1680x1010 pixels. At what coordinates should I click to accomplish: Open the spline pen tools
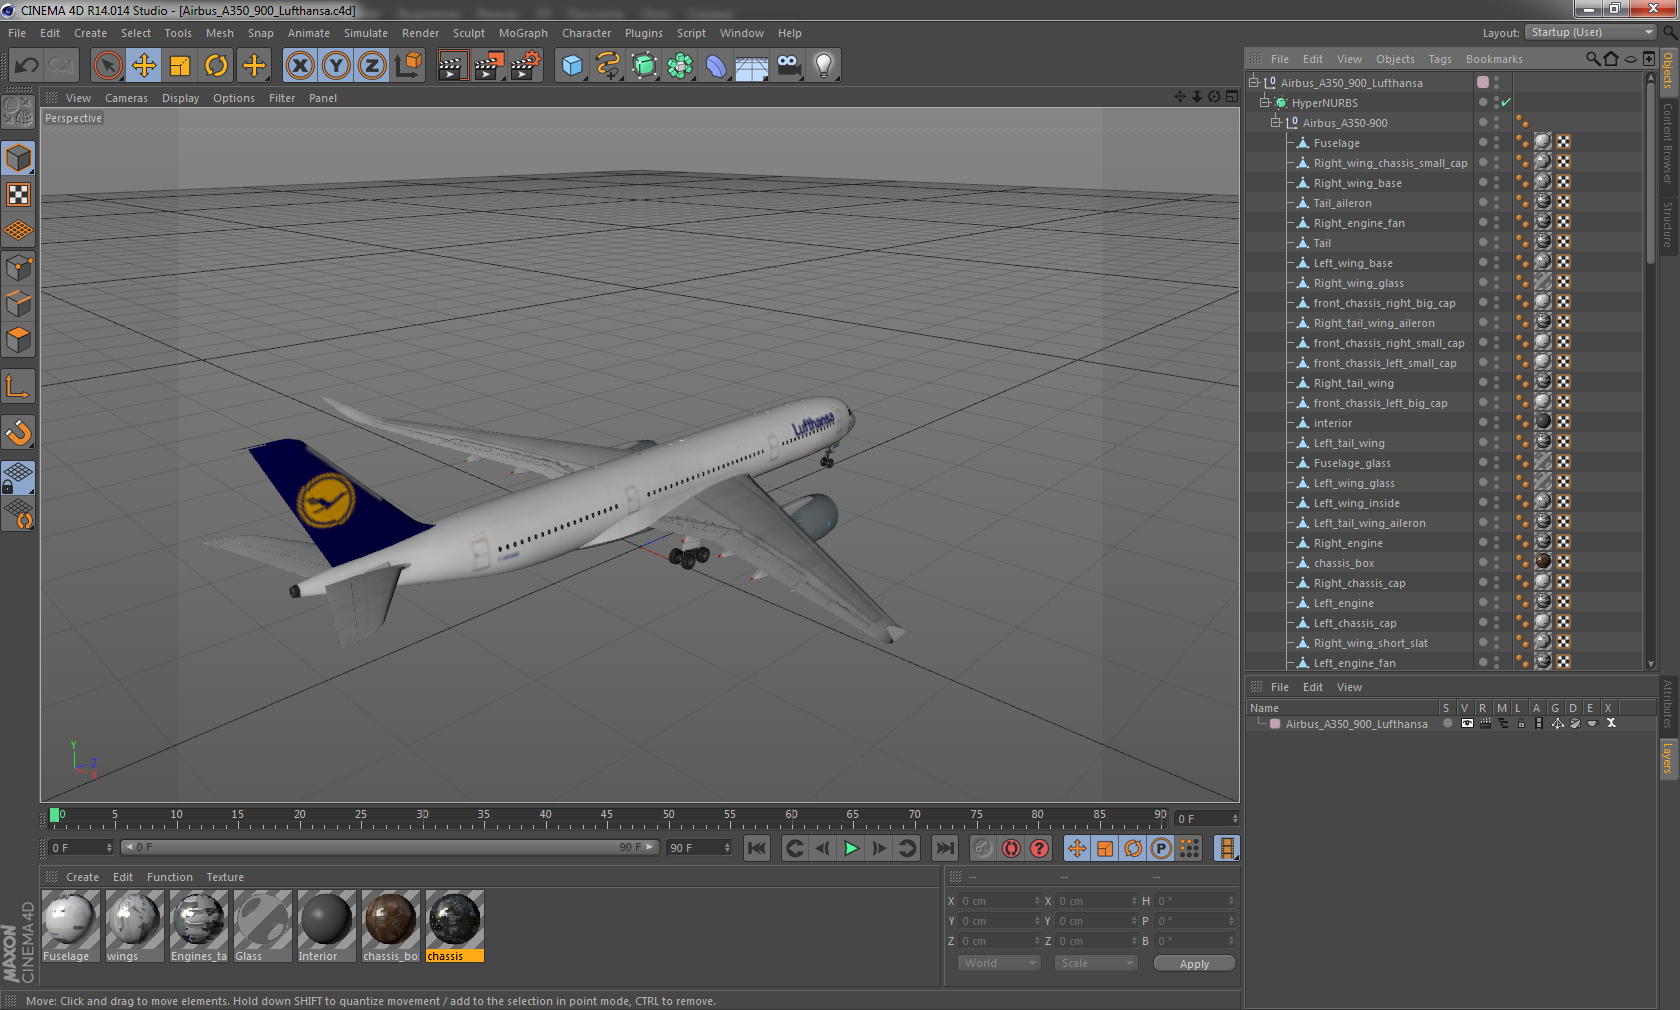pos(608,66)
